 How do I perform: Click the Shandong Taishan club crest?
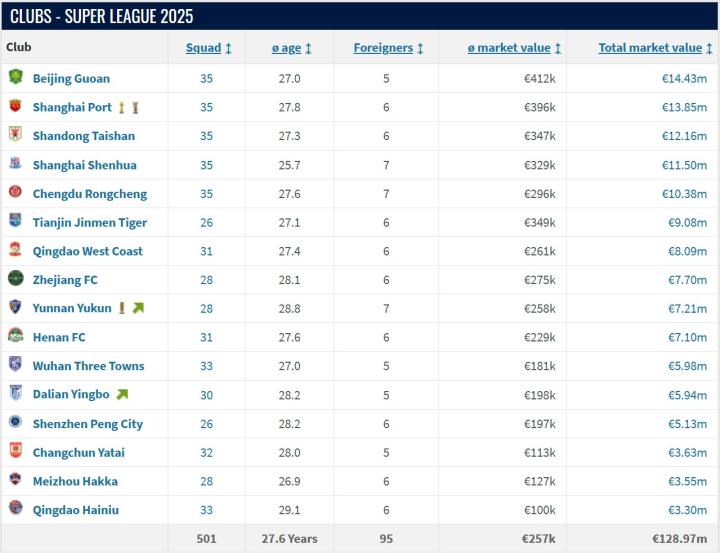(x=16, y=134)
